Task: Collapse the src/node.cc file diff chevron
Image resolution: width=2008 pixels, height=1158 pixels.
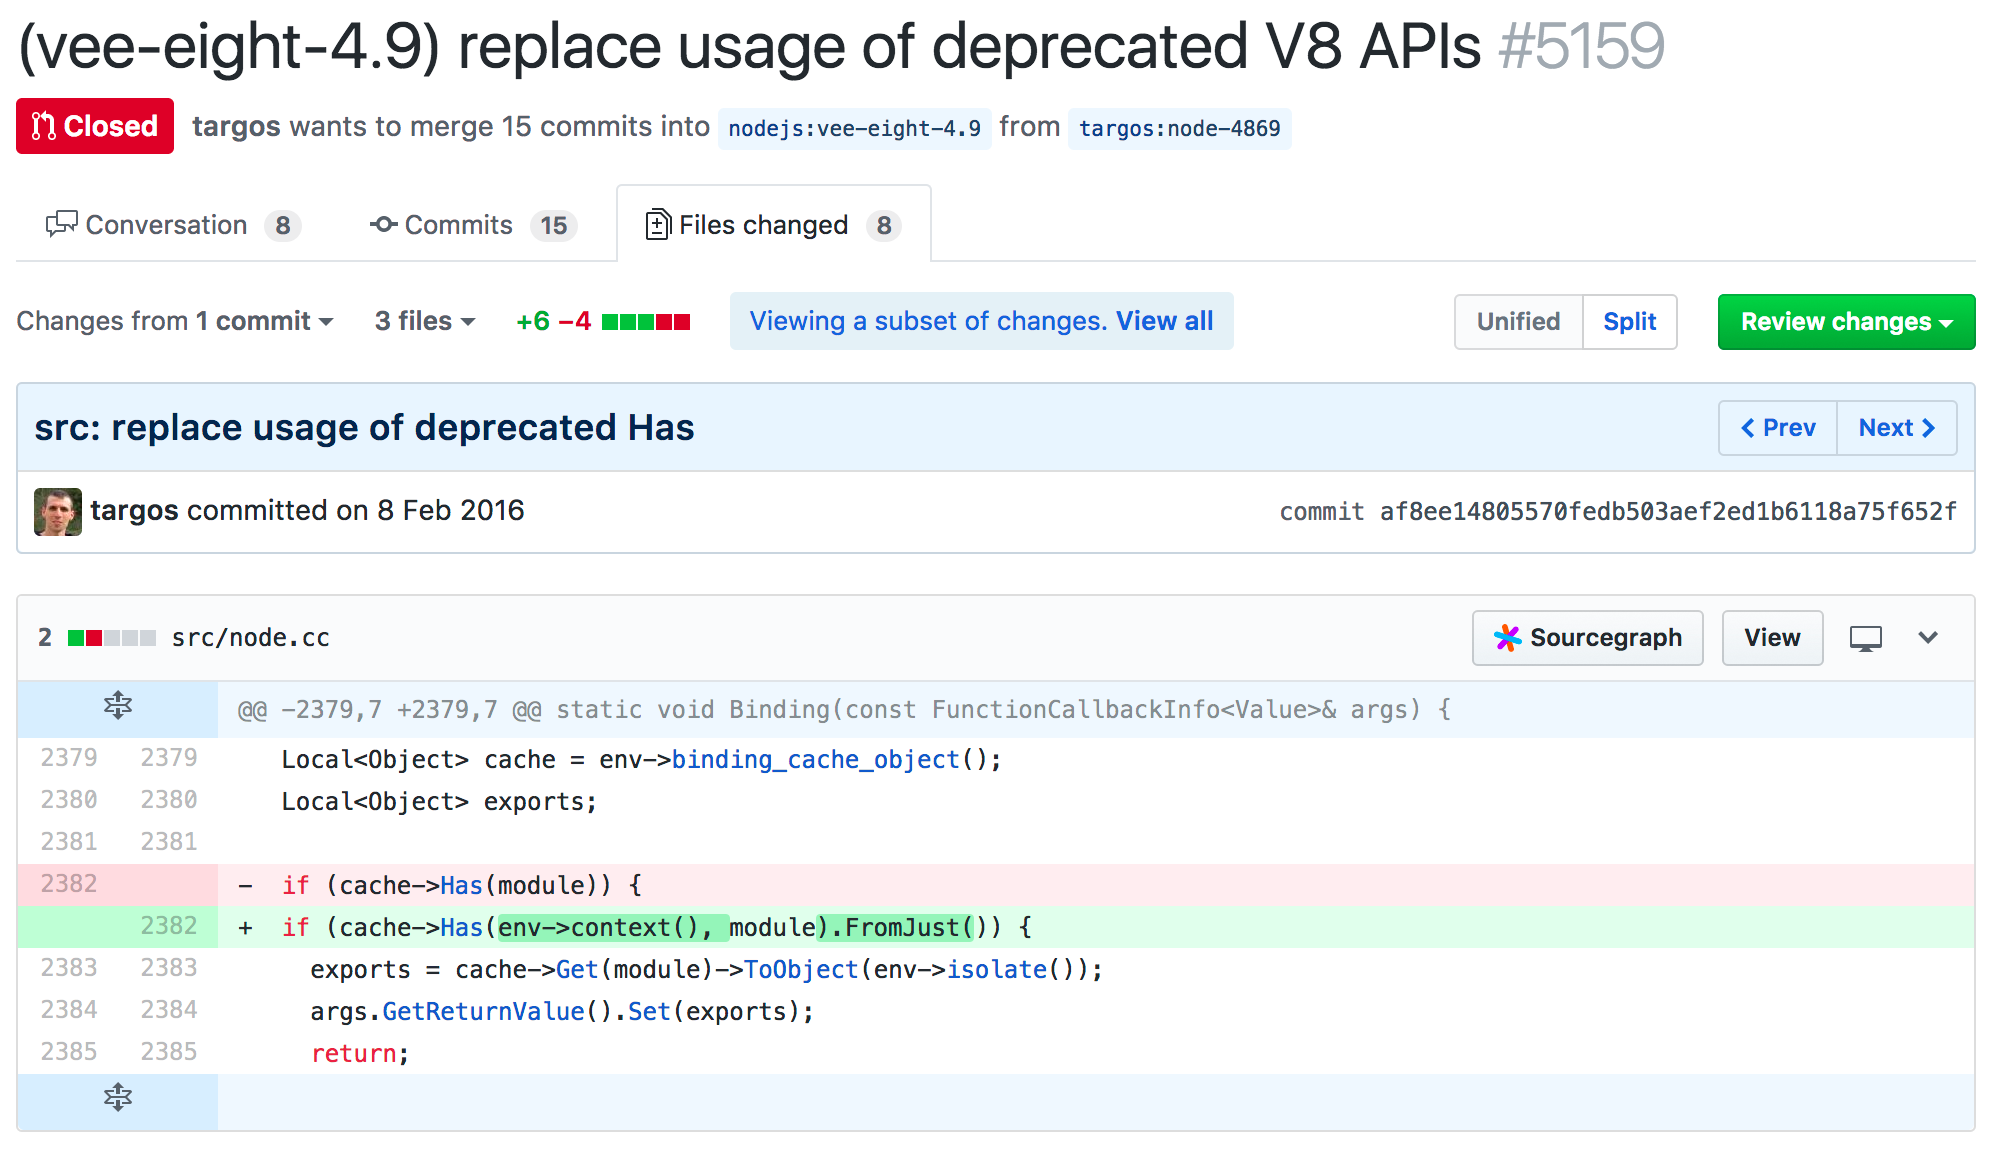Action: point(1928,638)
